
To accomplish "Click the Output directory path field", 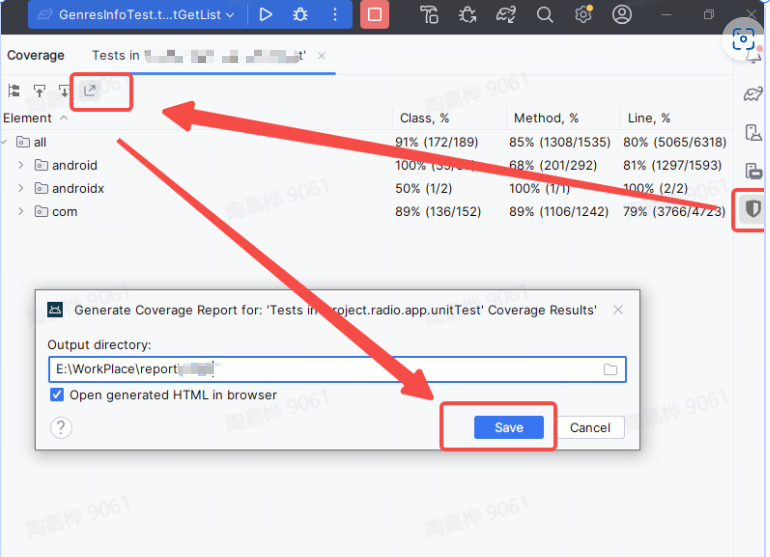I will (320, 370).
